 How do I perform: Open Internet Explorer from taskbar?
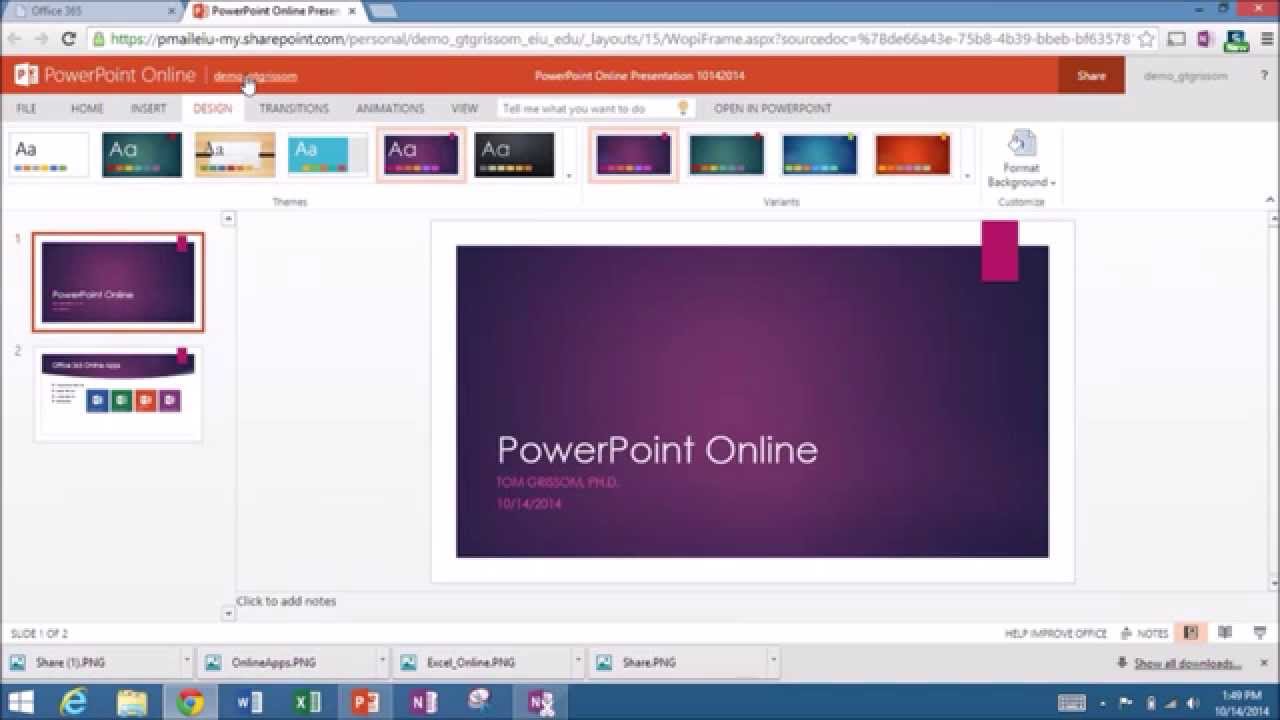click(x=74, y=703)
